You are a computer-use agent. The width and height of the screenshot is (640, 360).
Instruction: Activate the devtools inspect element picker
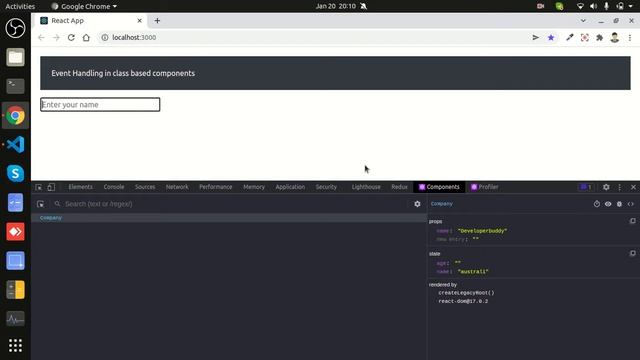(x=38, y=187)
